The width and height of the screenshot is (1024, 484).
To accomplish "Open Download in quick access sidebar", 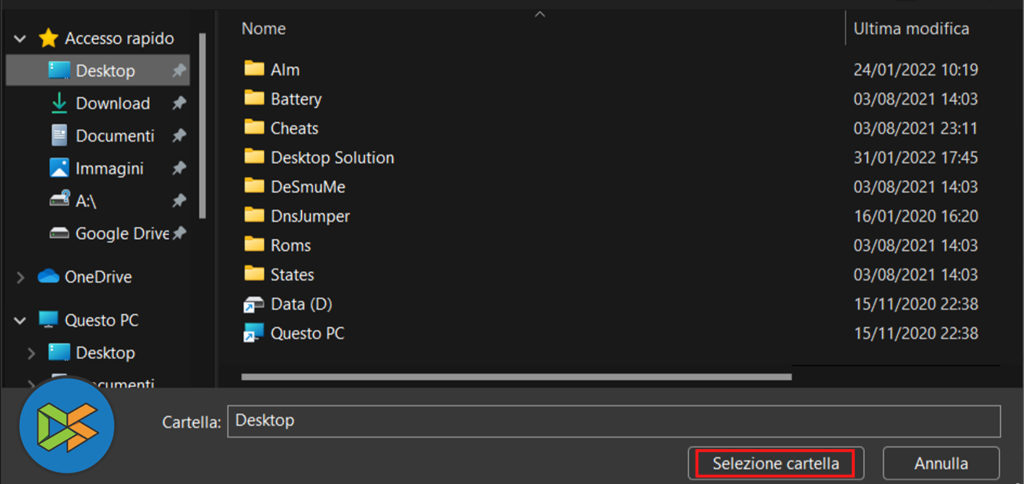I will coord(112,103).
